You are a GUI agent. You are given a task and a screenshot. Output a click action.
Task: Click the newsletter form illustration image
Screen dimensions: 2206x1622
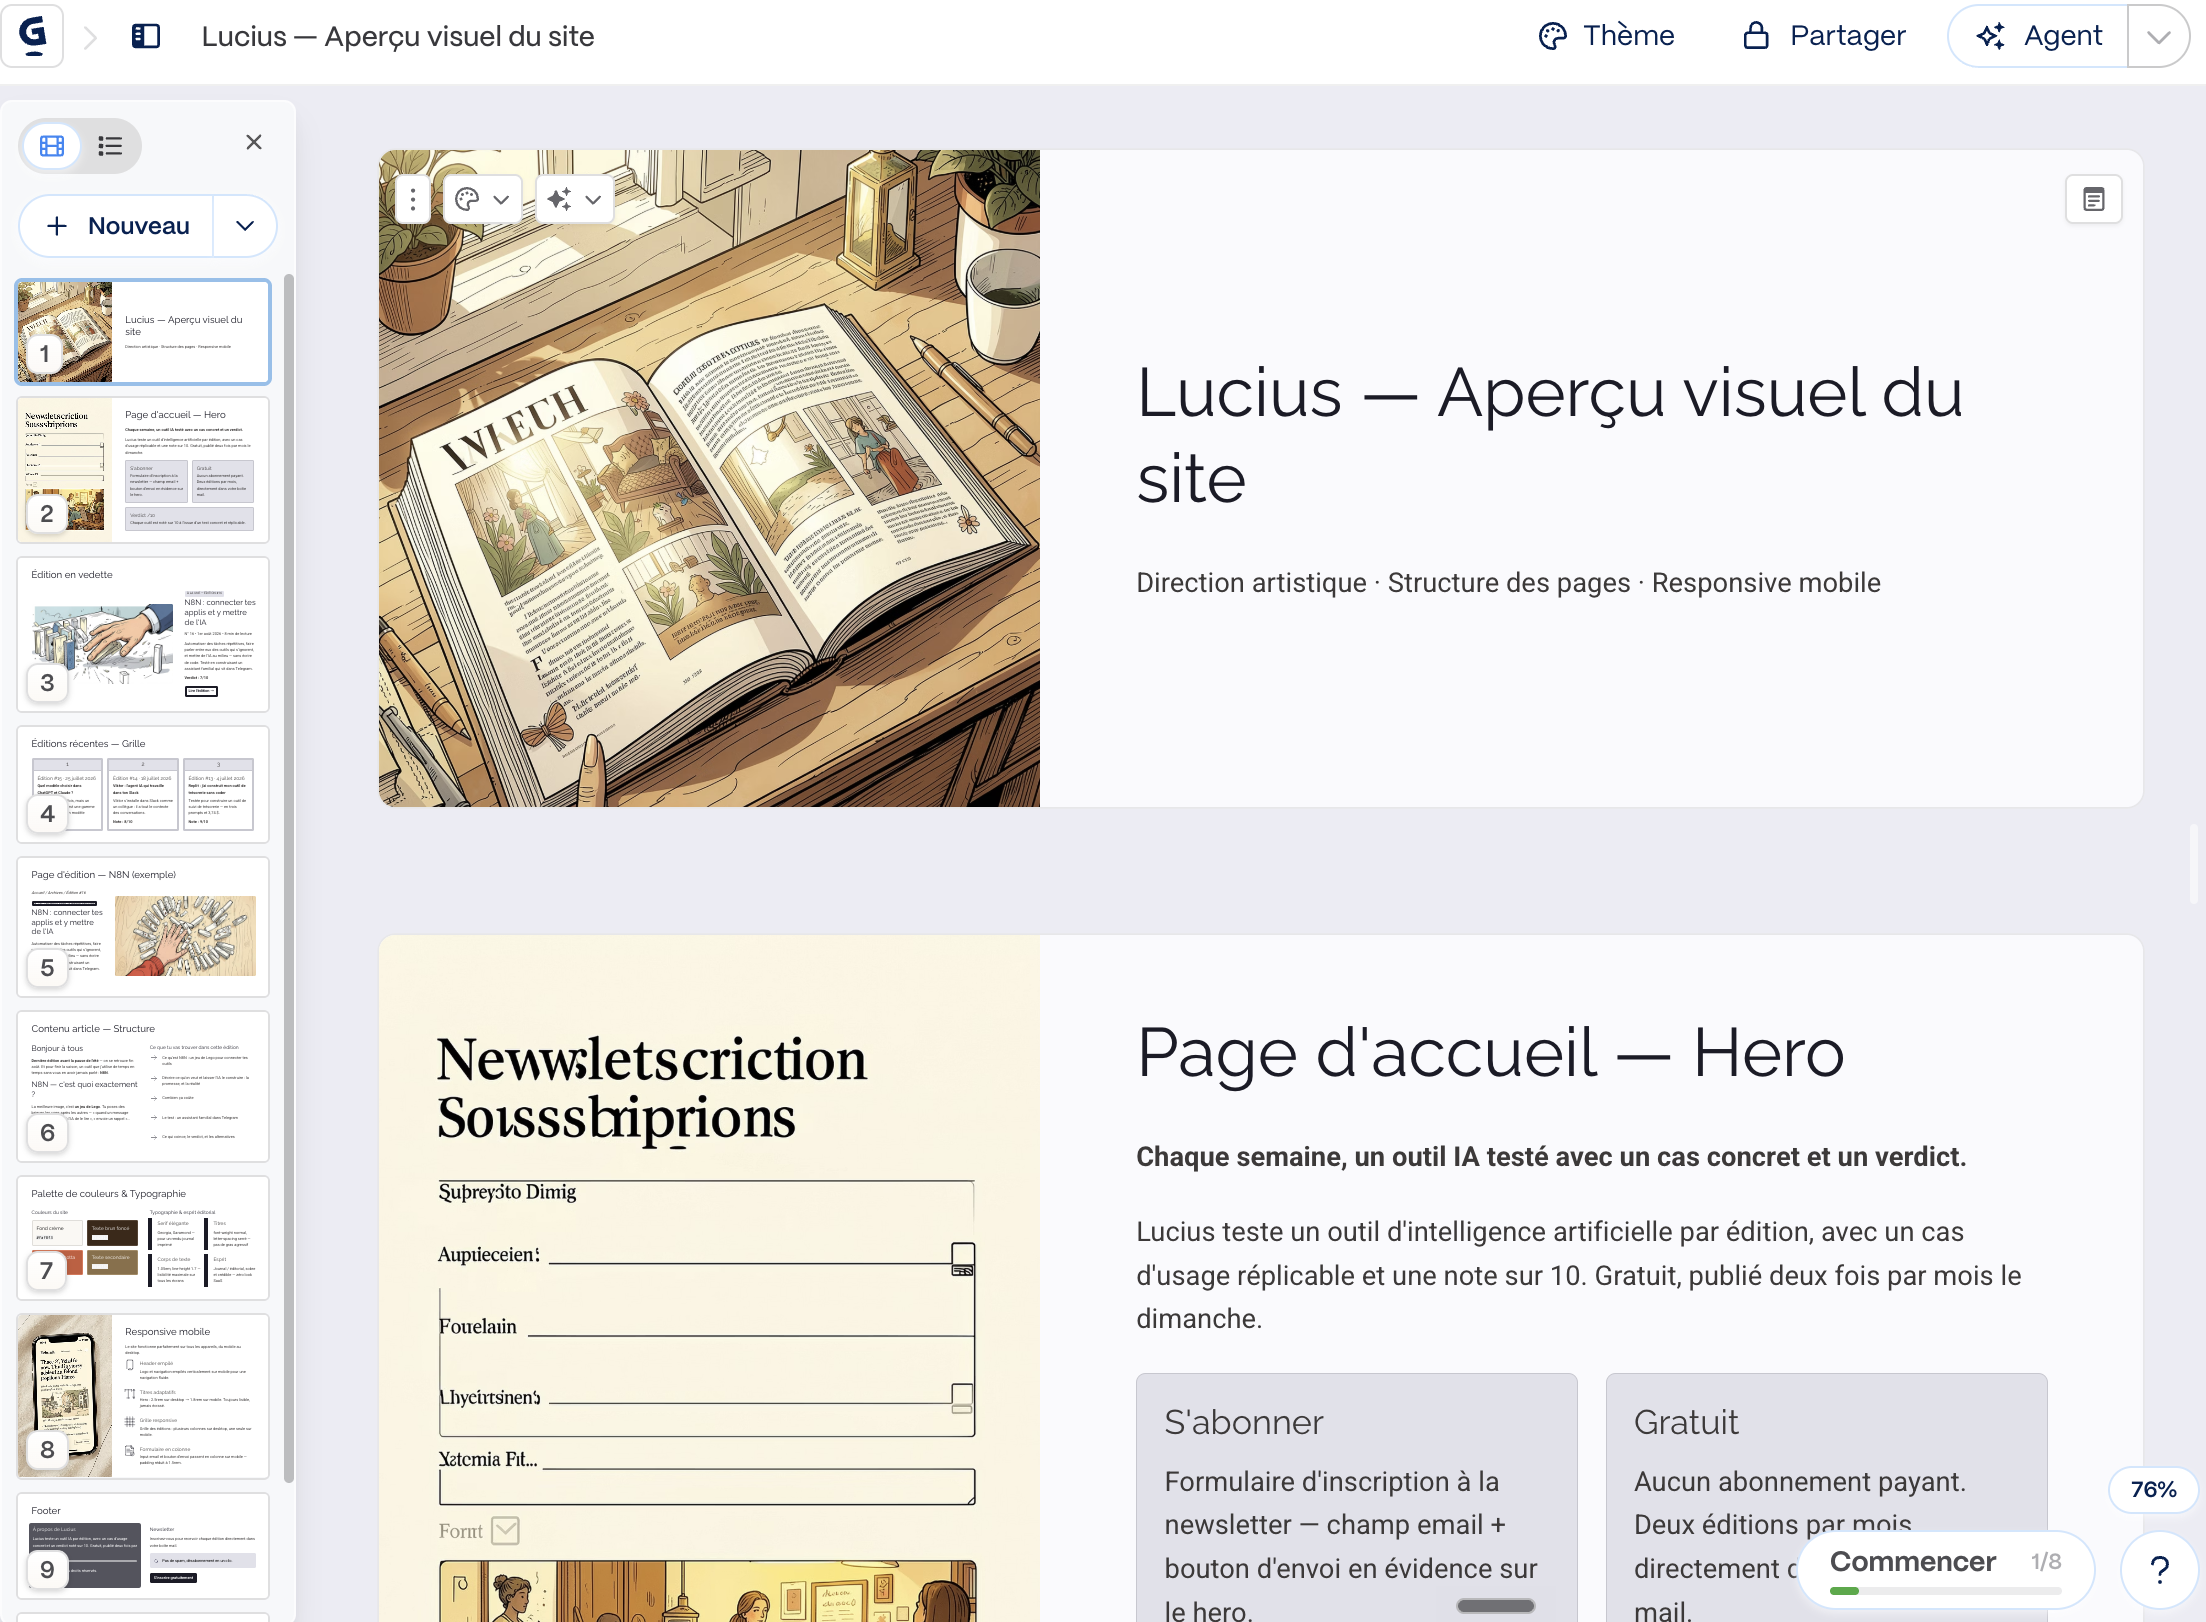709,1278
